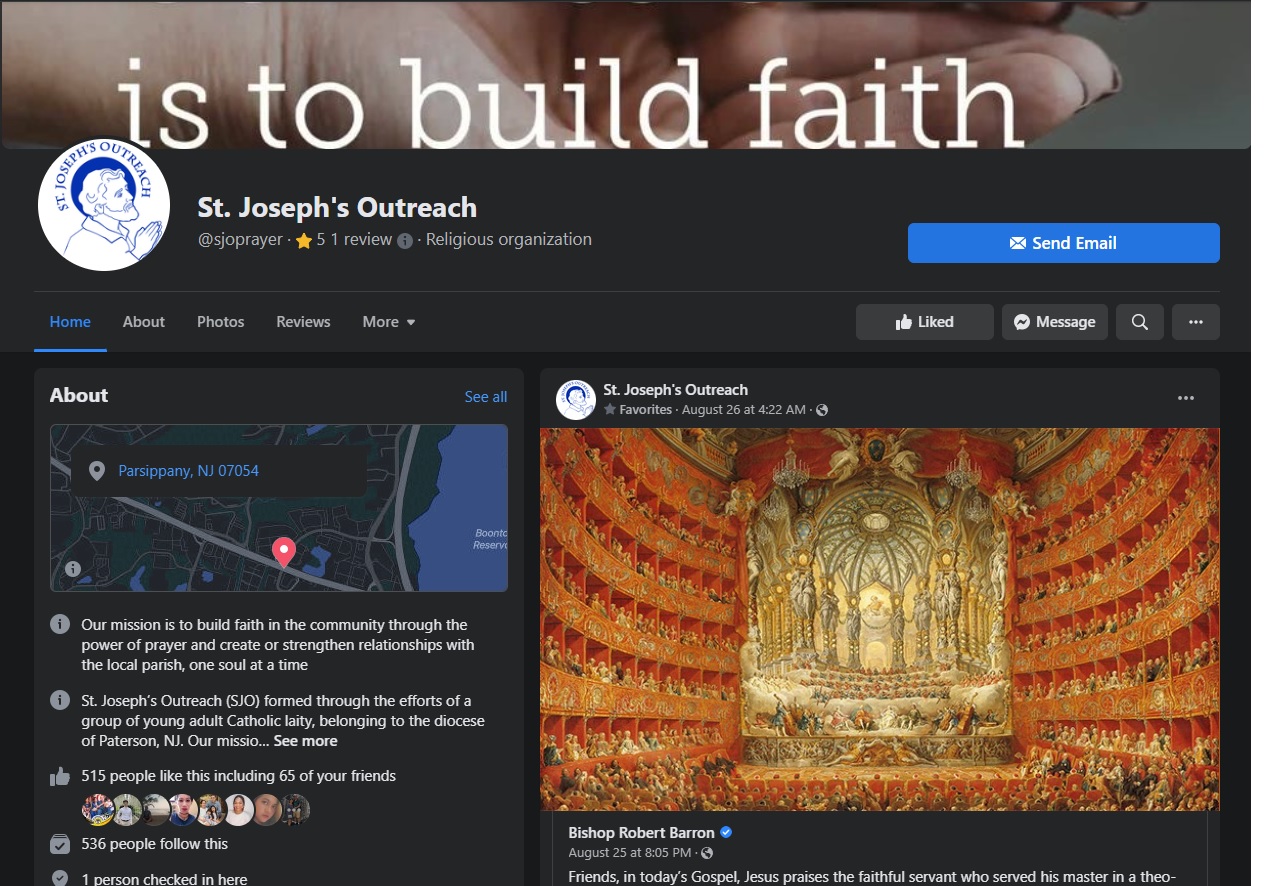Click the 1 person checked in here text
1272x886 pixels.
[165, 879]
